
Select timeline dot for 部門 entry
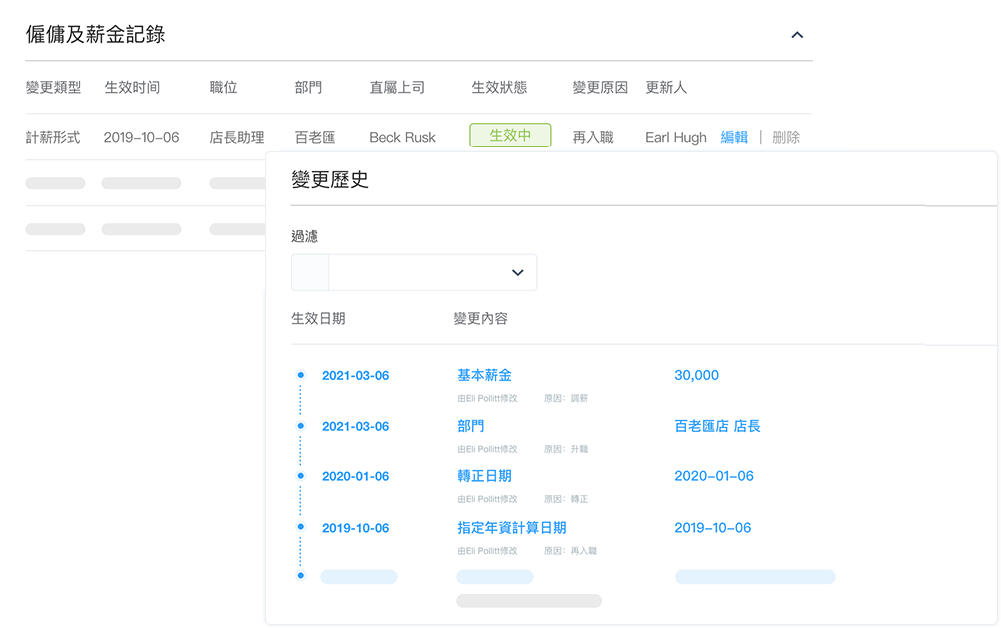coord(301,426)
